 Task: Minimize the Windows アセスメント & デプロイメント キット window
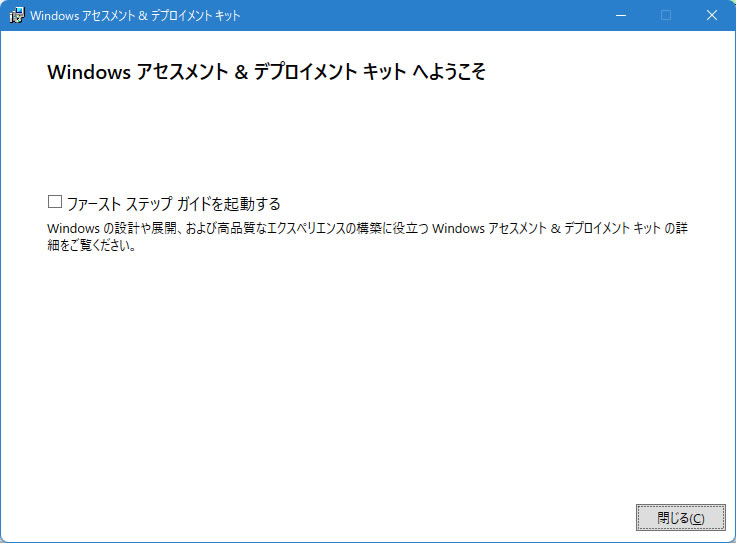[621, 16]
